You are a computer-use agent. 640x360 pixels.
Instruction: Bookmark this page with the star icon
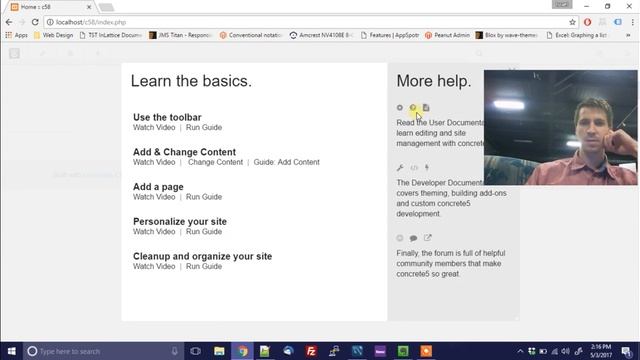pyautogui.click(x=572, y=22)
